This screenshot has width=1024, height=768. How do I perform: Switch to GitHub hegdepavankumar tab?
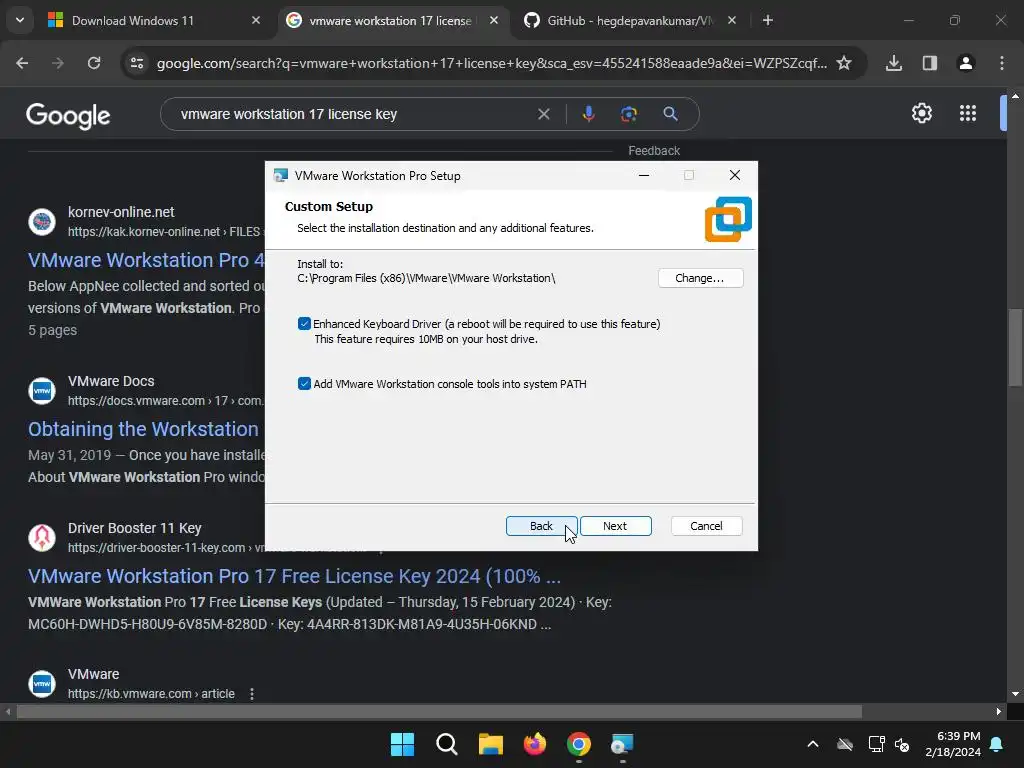630,21
